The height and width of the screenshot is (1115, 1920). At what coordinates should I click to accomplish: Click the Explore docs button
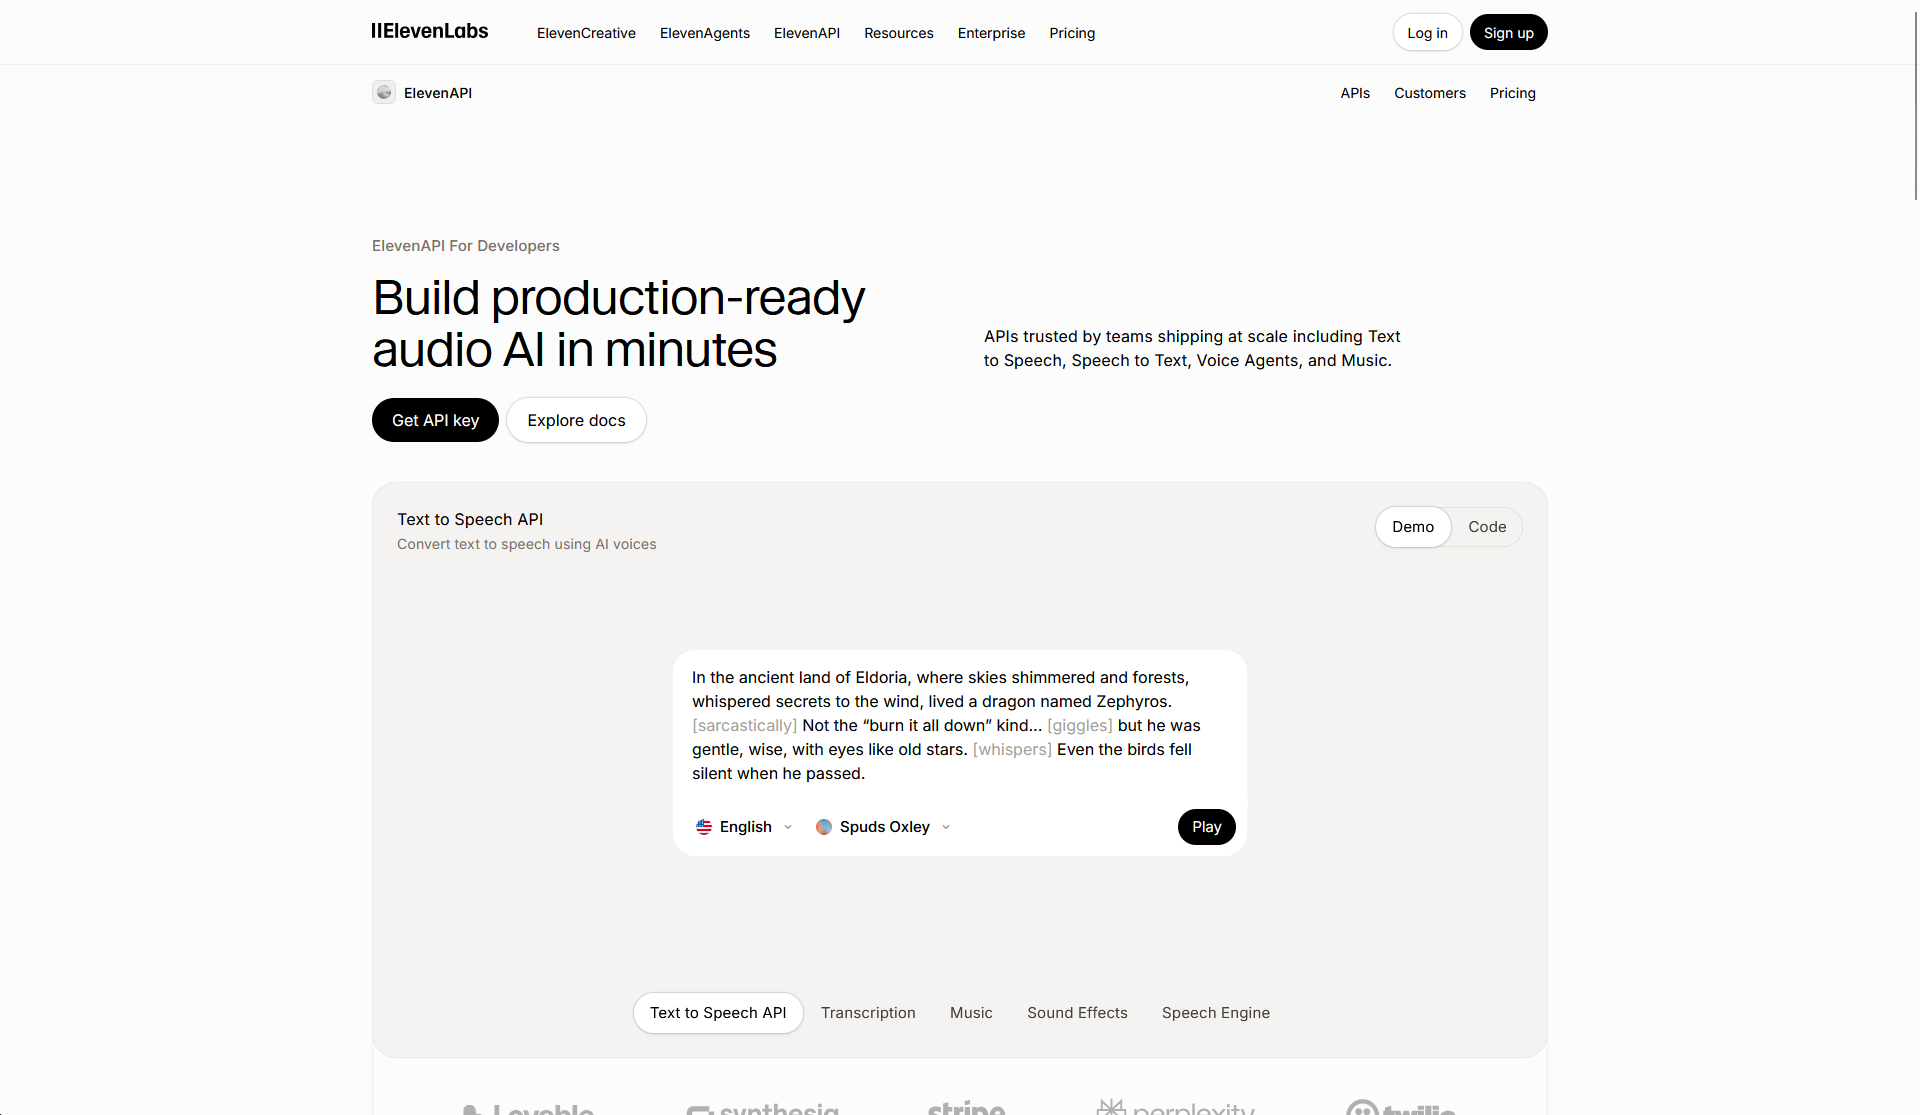[x=576, y=420]
